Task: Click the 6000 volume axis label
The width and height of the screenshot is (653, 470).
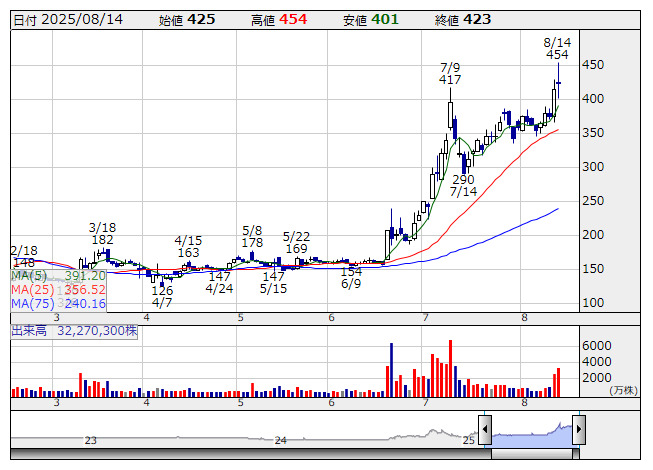Action: coord(597,346)
